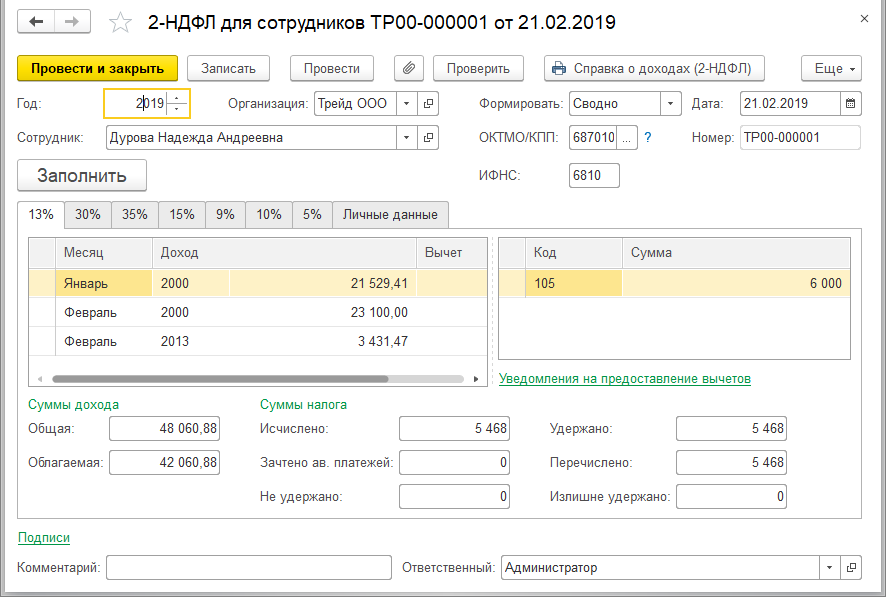Screen dimensions: 886x597
Task: Open attached files via paperclip icon
Action: (x=409, y=68)
